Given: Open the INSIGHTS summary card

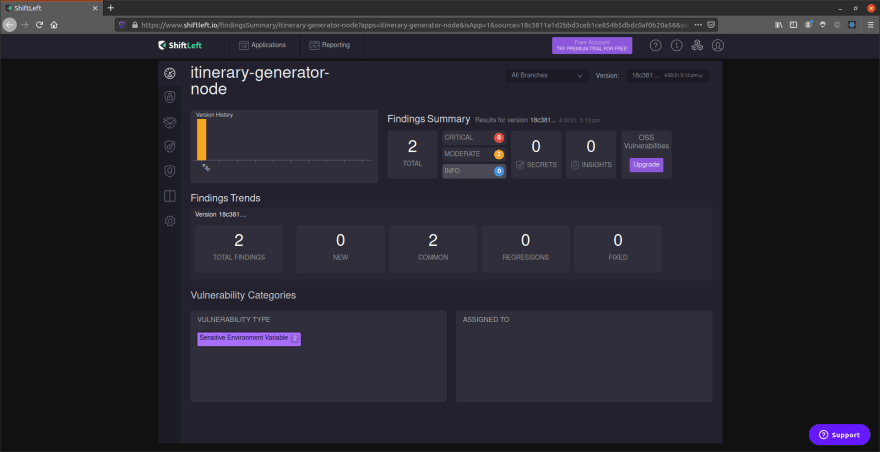Looking at the screenshot, I should coord(591,154).
